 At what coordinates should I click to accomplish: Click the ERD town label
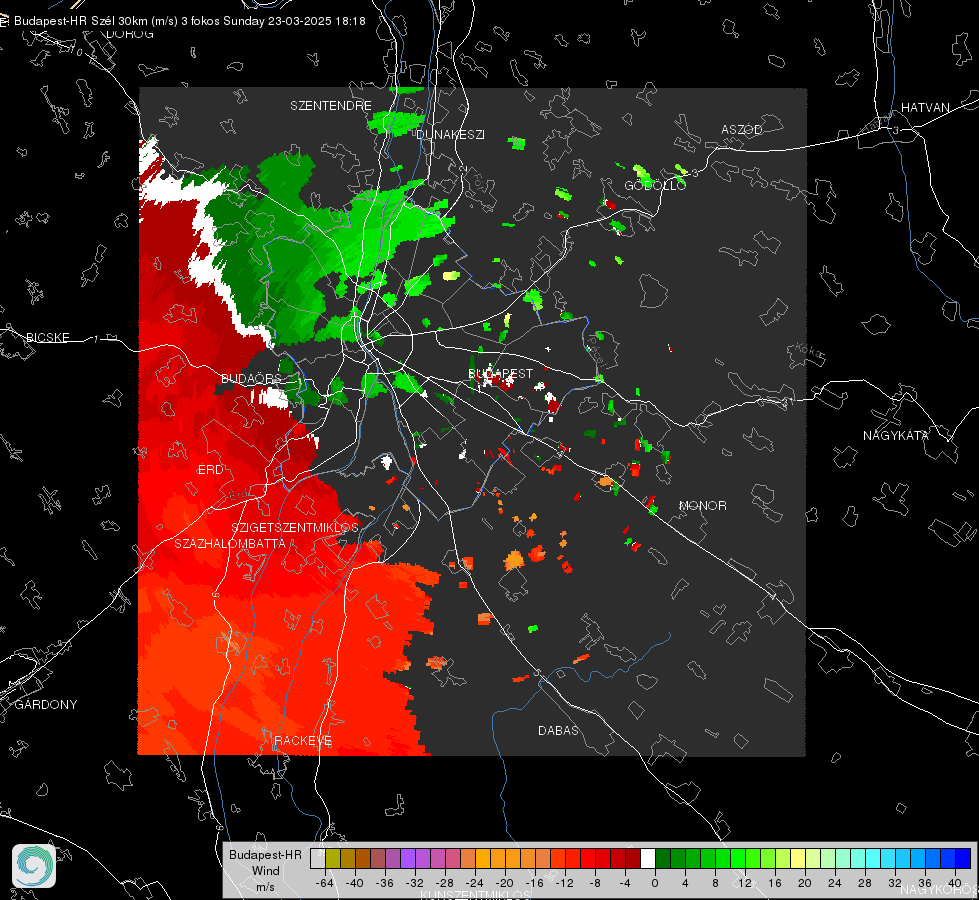click(210, 470)
